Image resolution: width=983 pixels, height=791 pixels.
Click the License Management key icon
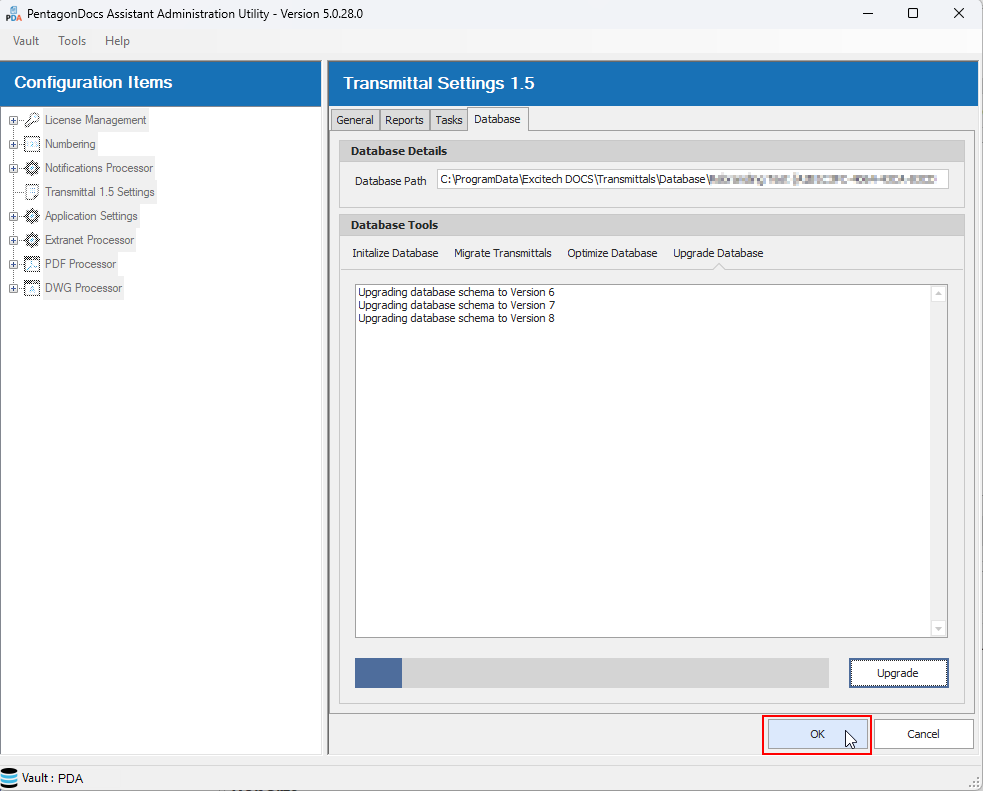click(32, 120)
